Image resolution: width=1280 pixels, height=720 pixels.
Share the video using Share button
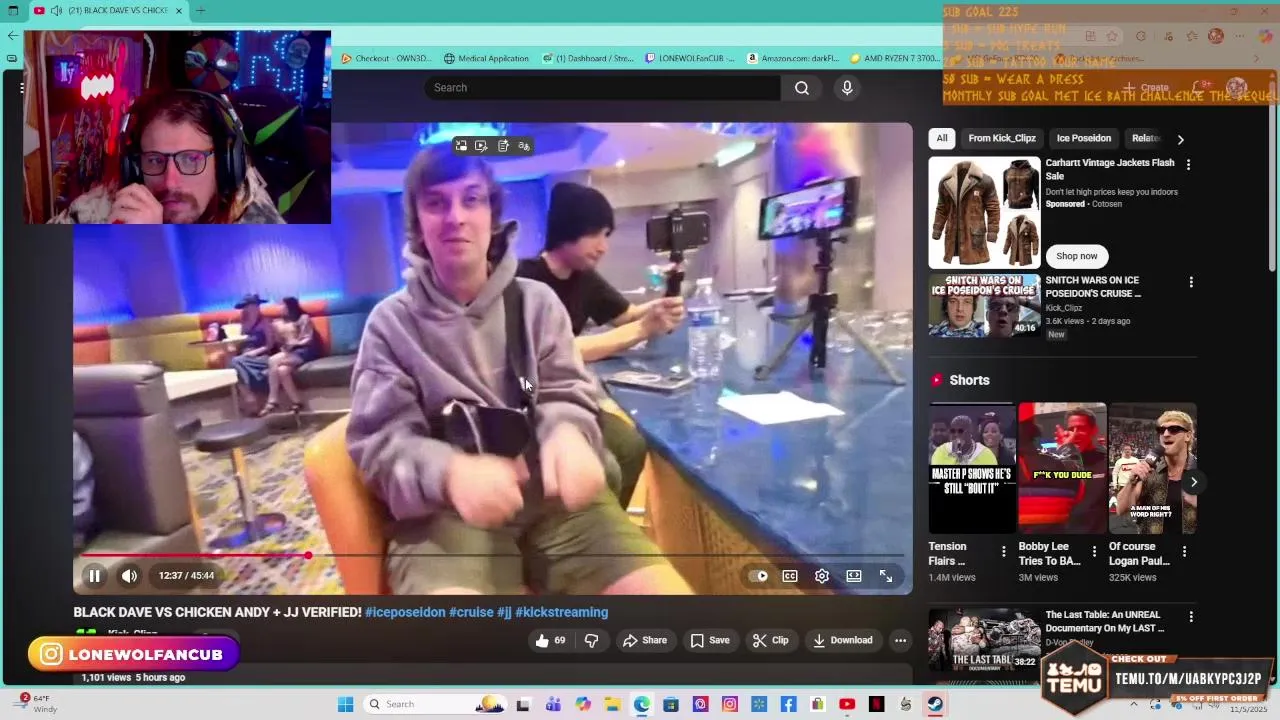point(645,640)
